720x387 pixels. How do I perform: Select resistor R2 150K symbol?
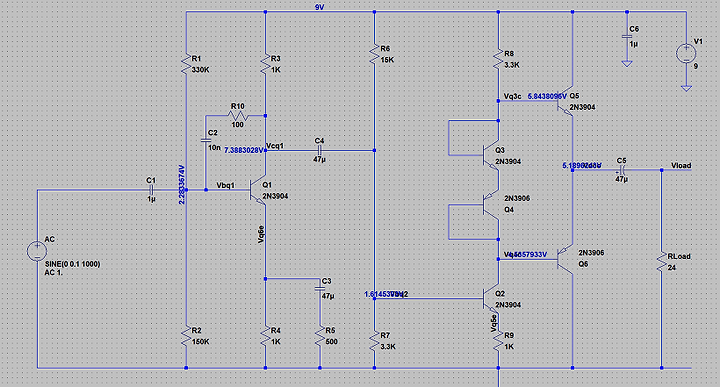pos(186,336)
